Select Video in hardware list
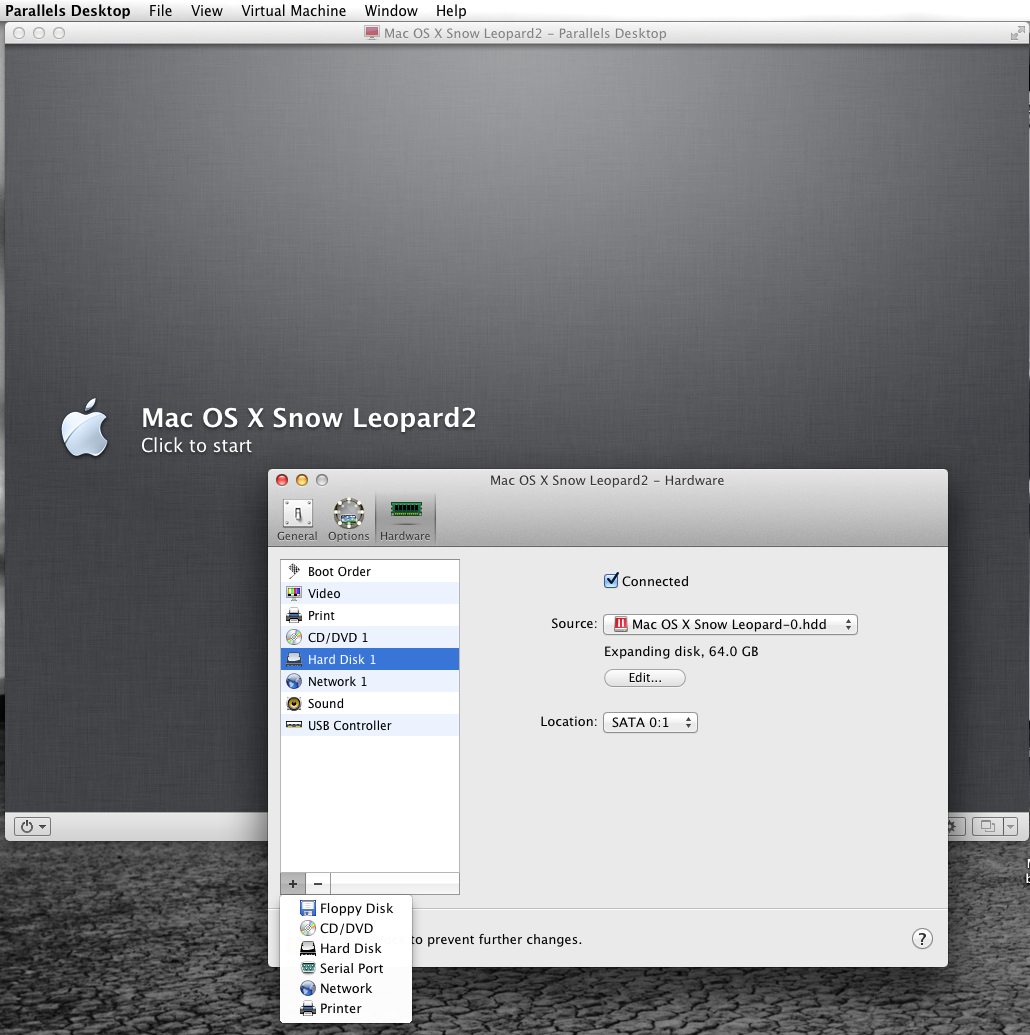Viewport: 1030px width, 1035px height. [370, 593]
